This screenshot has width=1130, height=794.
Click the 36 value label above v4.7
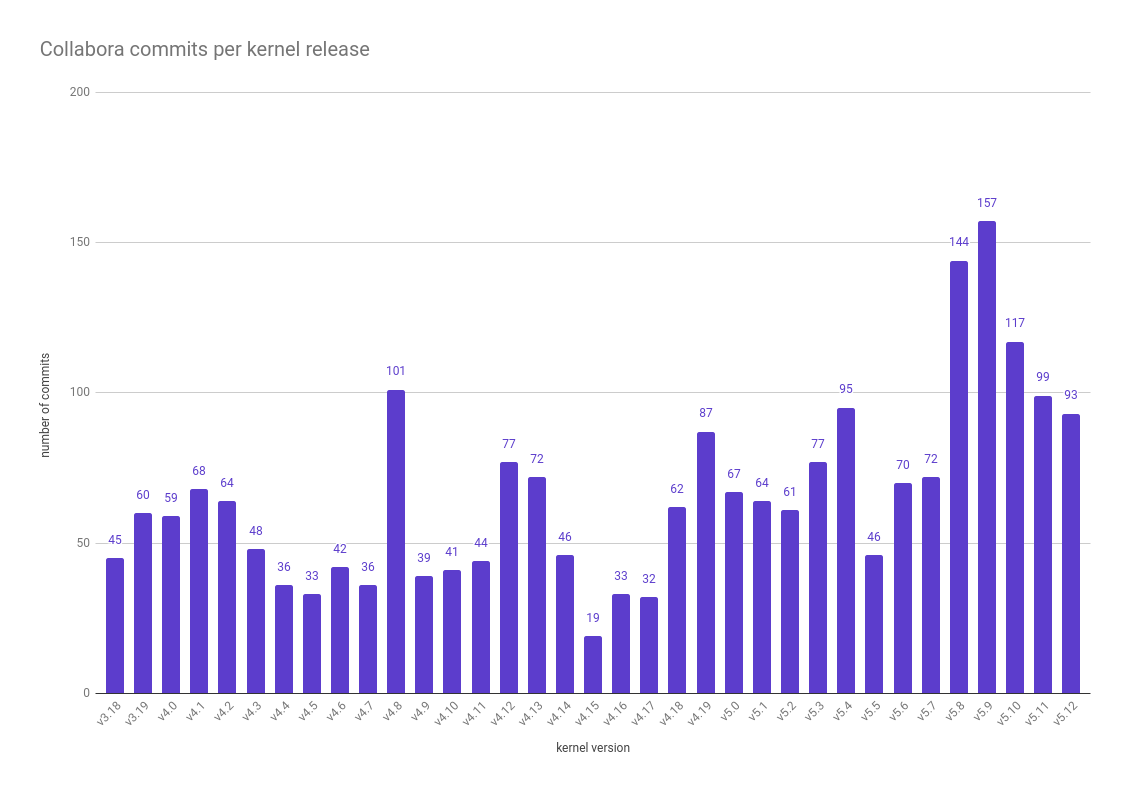pos(368,567)
